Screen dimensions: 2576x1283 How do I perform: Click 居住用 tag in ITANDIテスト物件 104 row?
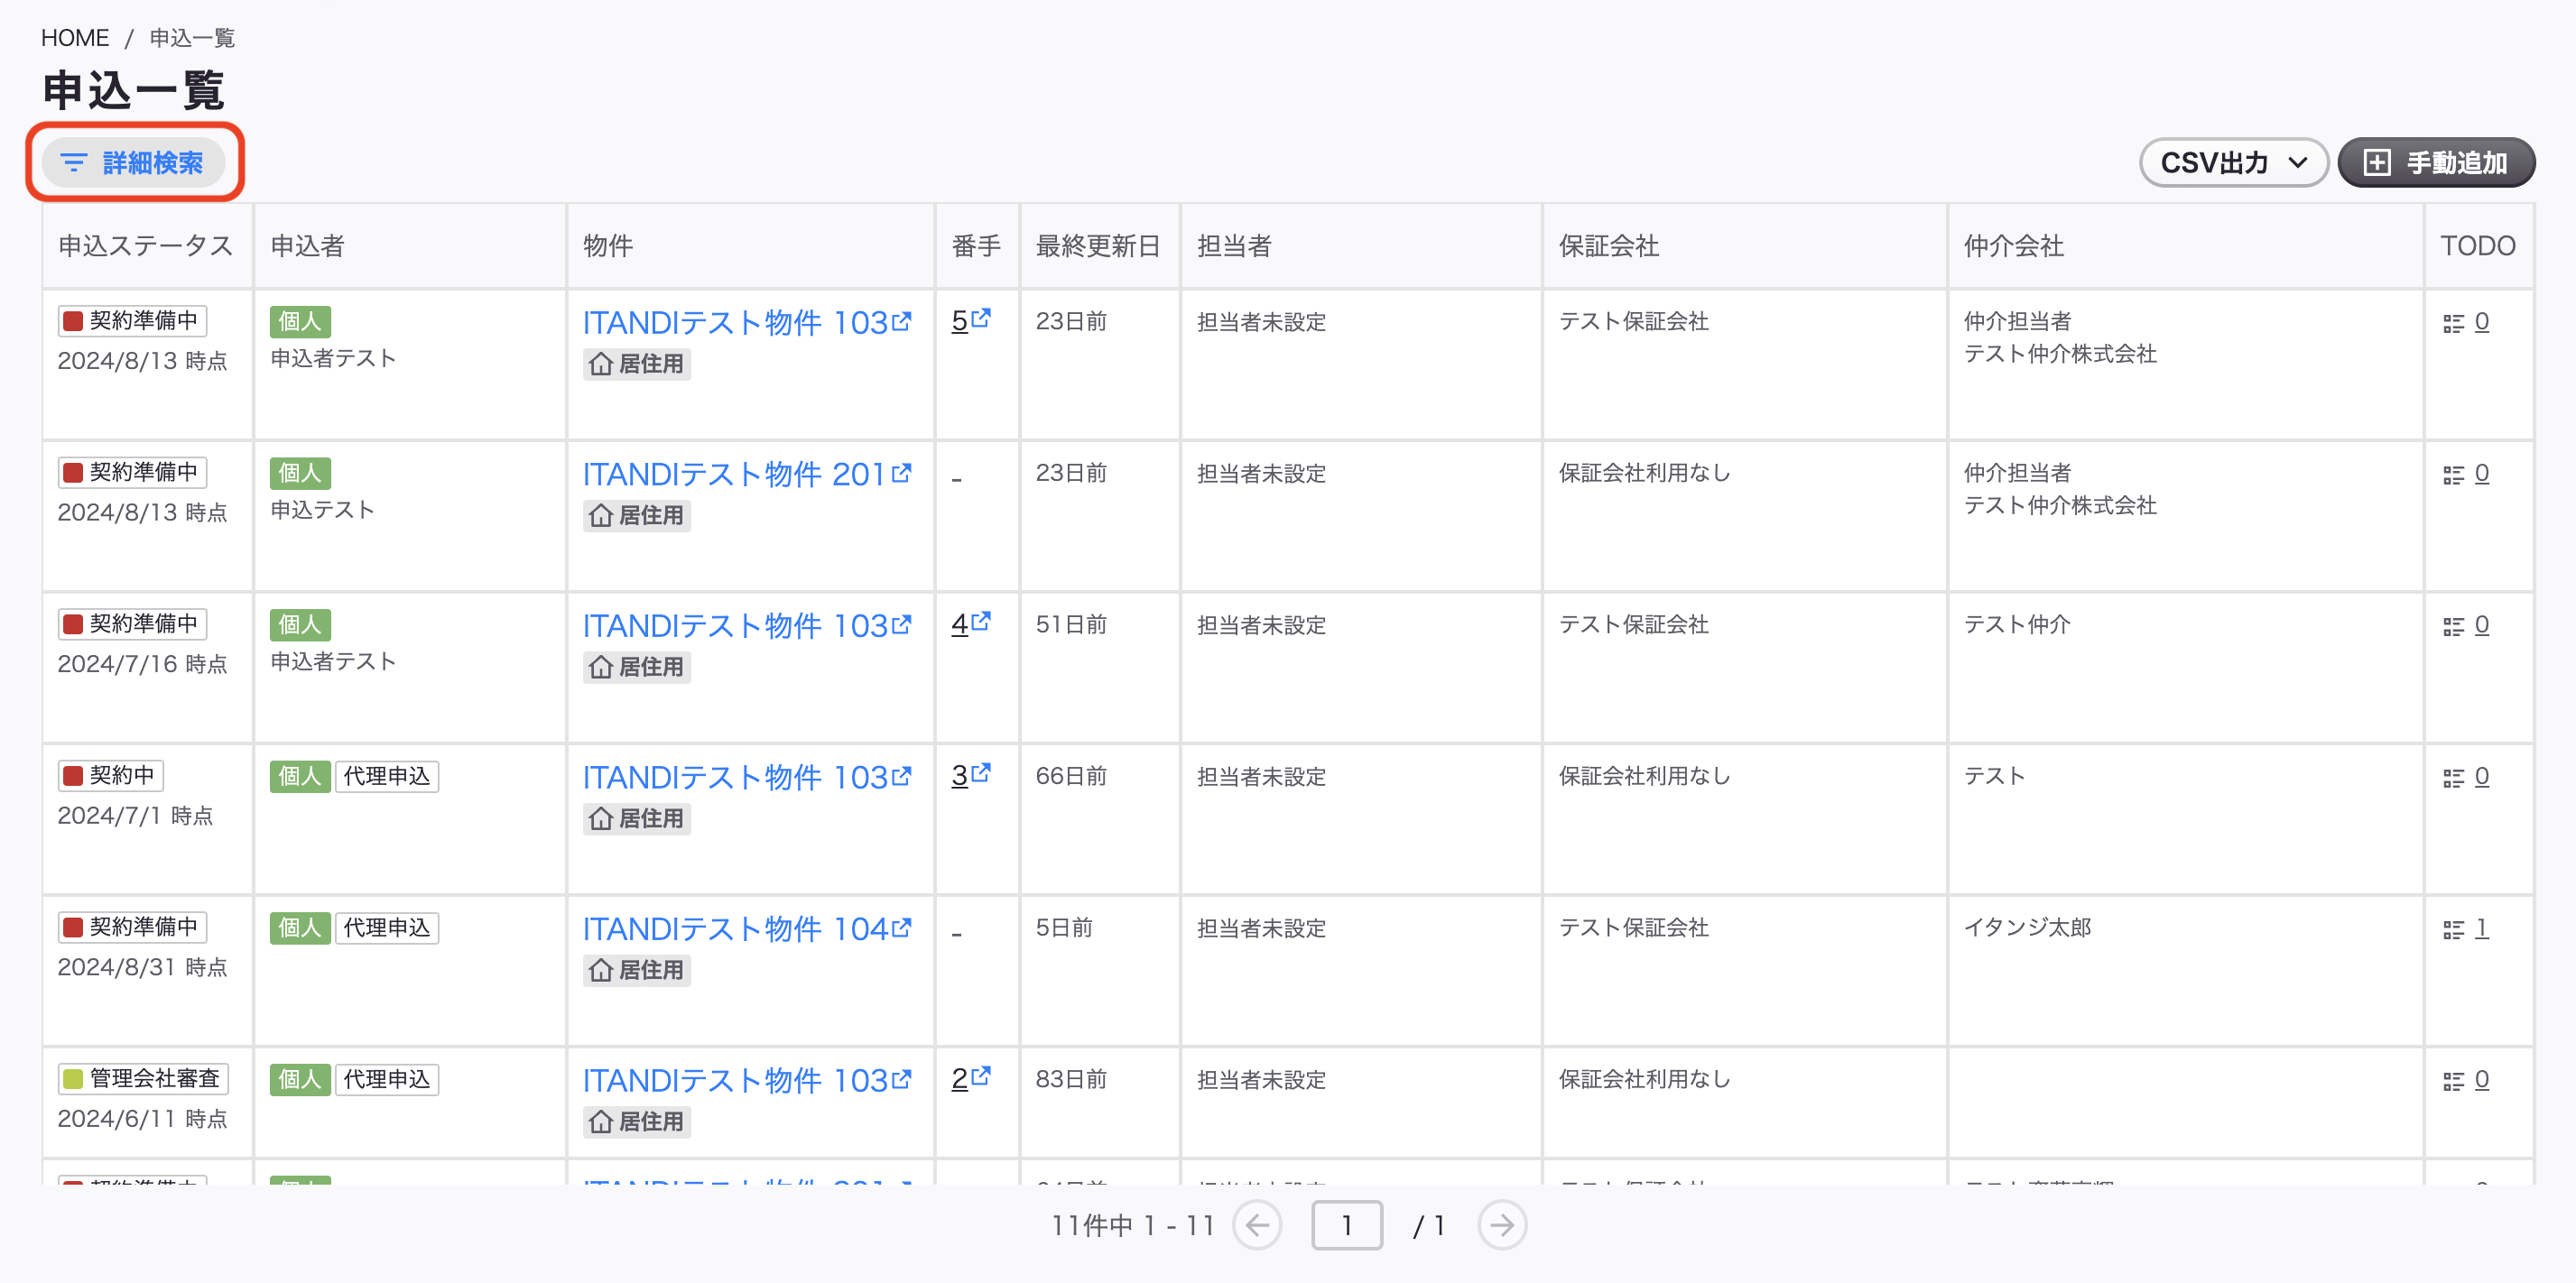637,970
